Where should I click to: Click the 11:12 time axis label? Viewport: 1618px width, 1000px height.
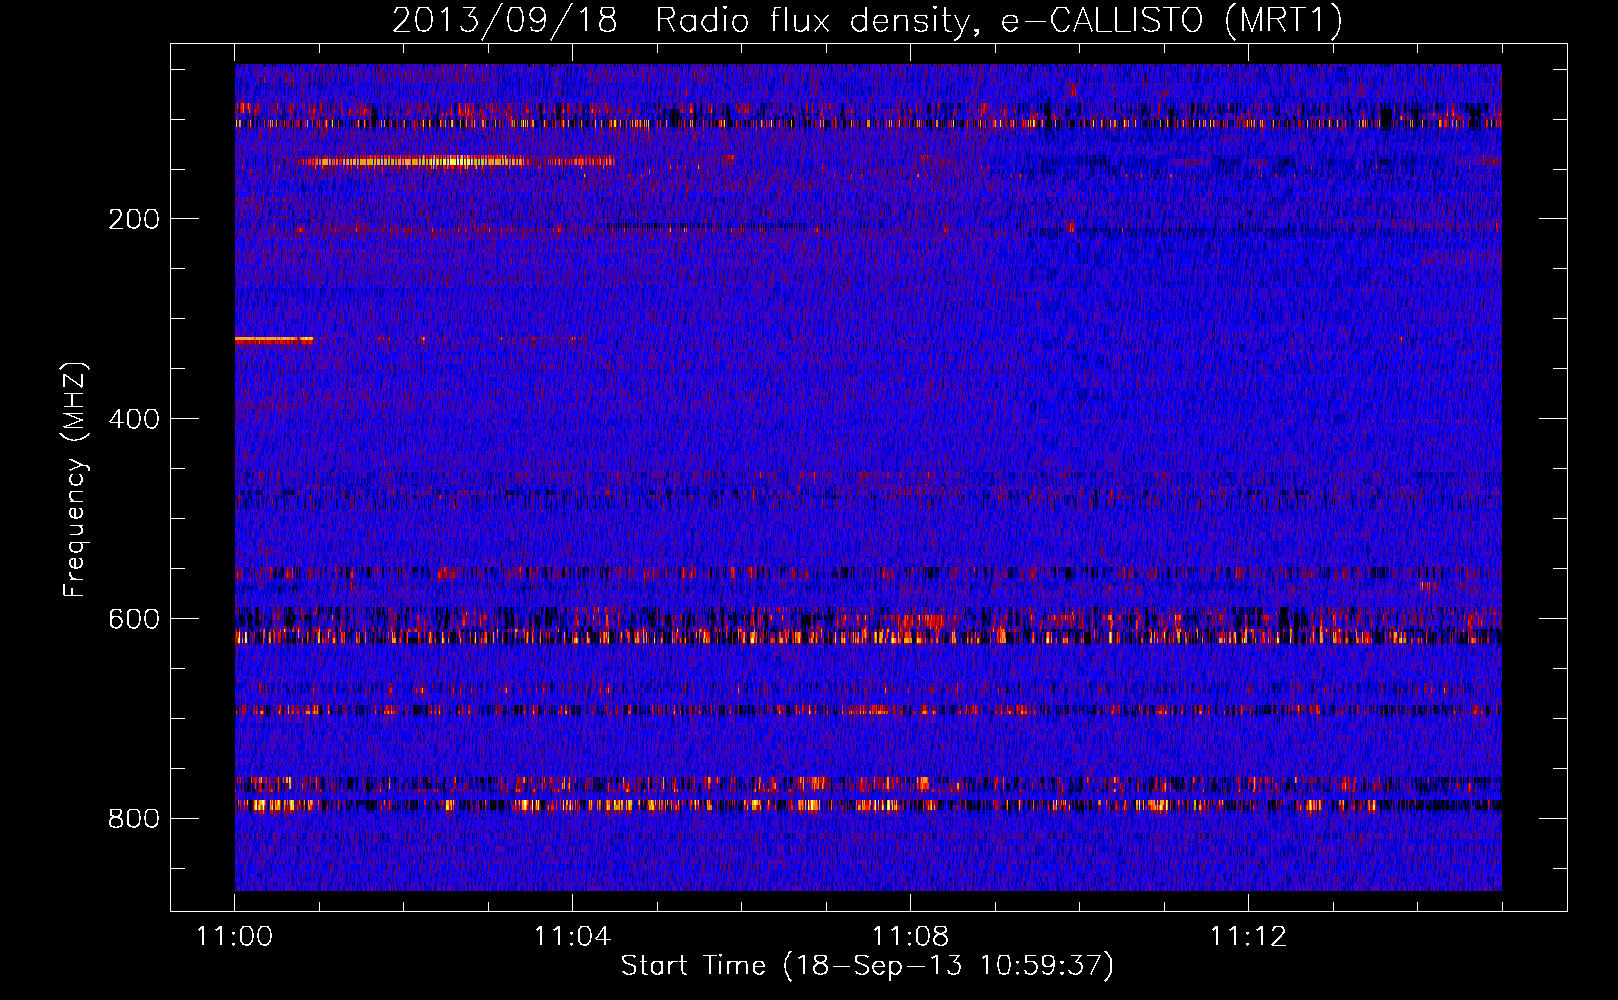1248,937
